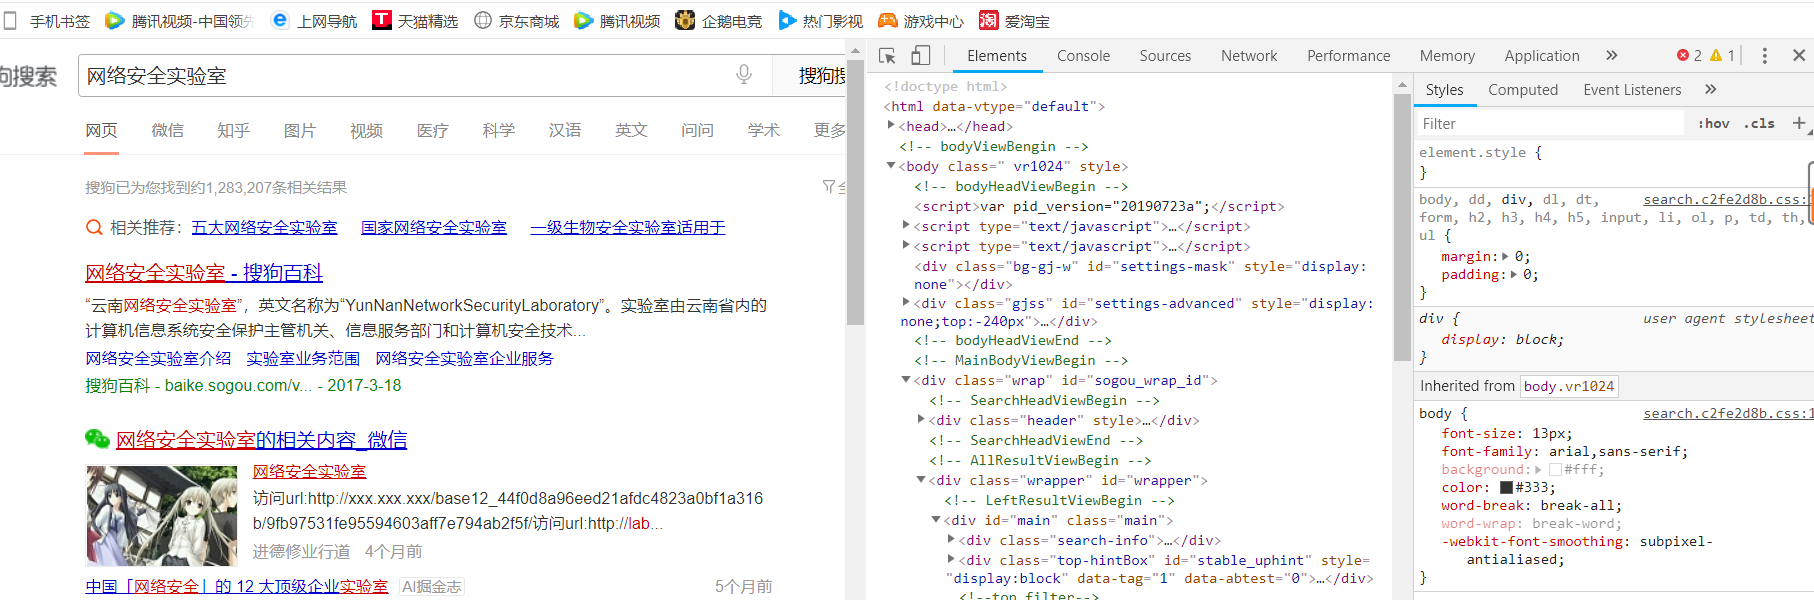
Task: Close the DevTools panel
Action: pyautogui.click(x=1798, y=56)
